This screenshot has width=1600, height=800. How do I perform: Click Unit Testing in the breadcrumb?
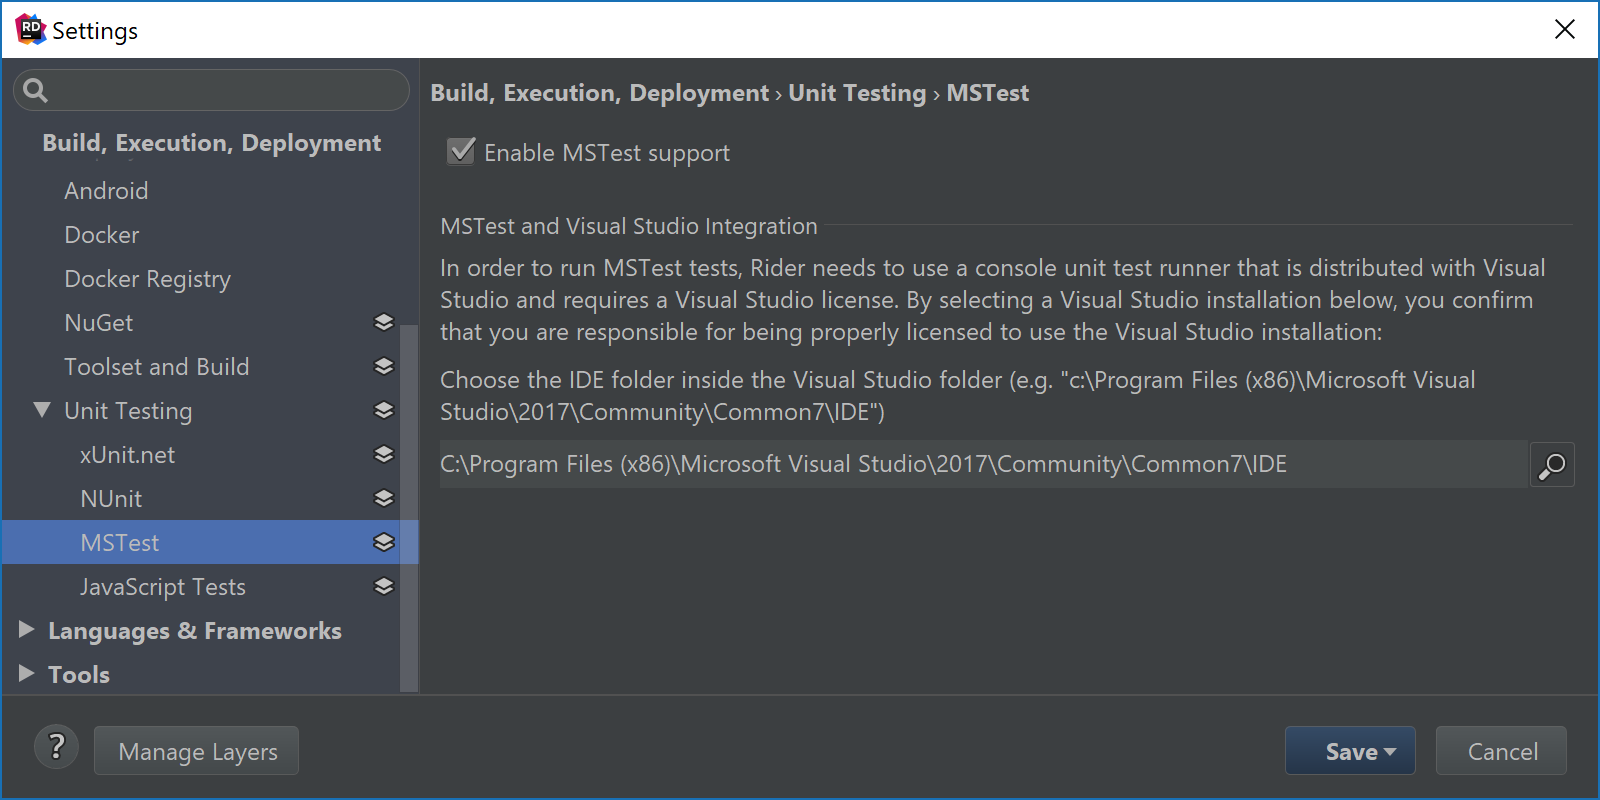(x=858, y=93)
